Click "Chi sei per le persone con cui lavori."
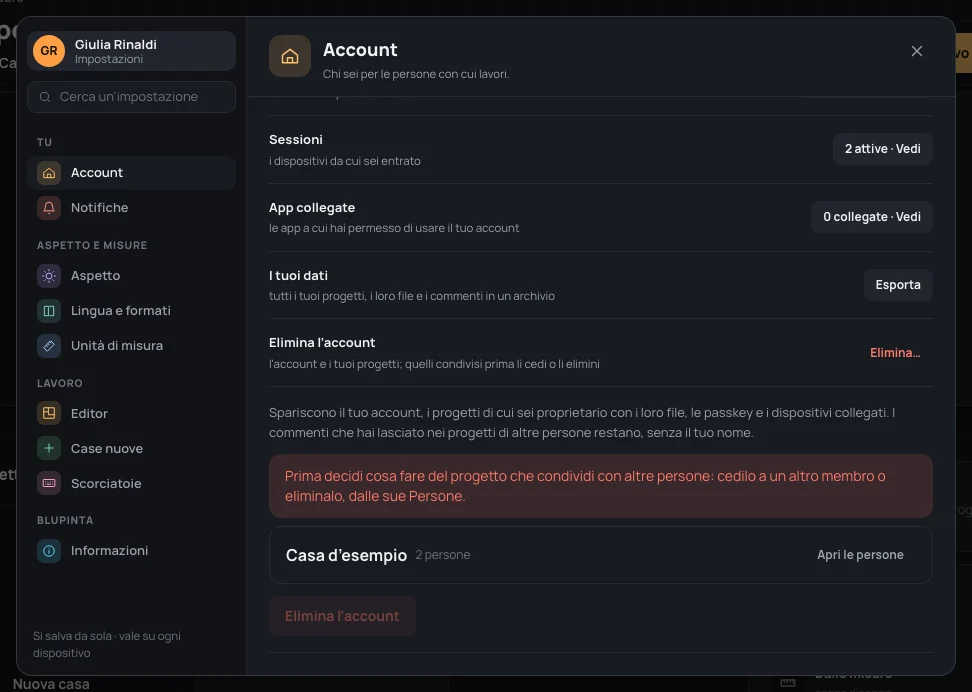Image resolution: width=972 pixels, height=692 pixels. [x=416, y=74]
